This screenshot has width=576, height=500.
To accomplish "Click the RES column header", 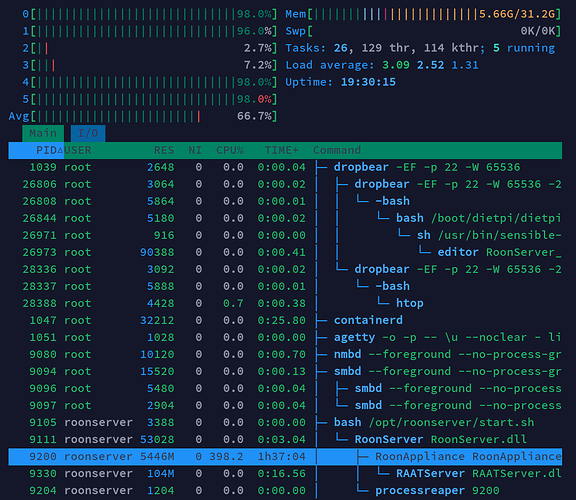I will (x=164, y=150).
